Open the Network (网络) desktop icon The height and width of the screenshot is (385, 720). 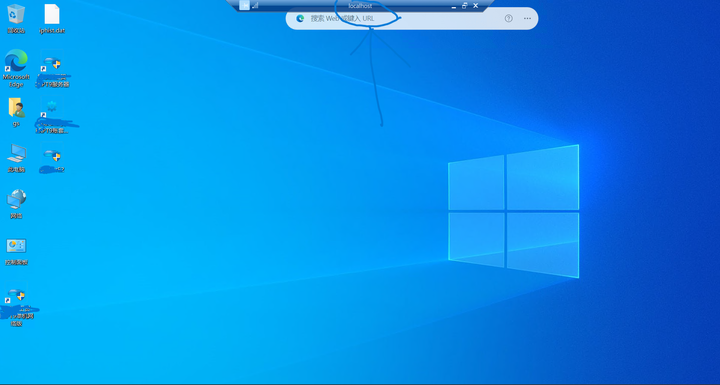pyautogui.click(x=17, y=204)
